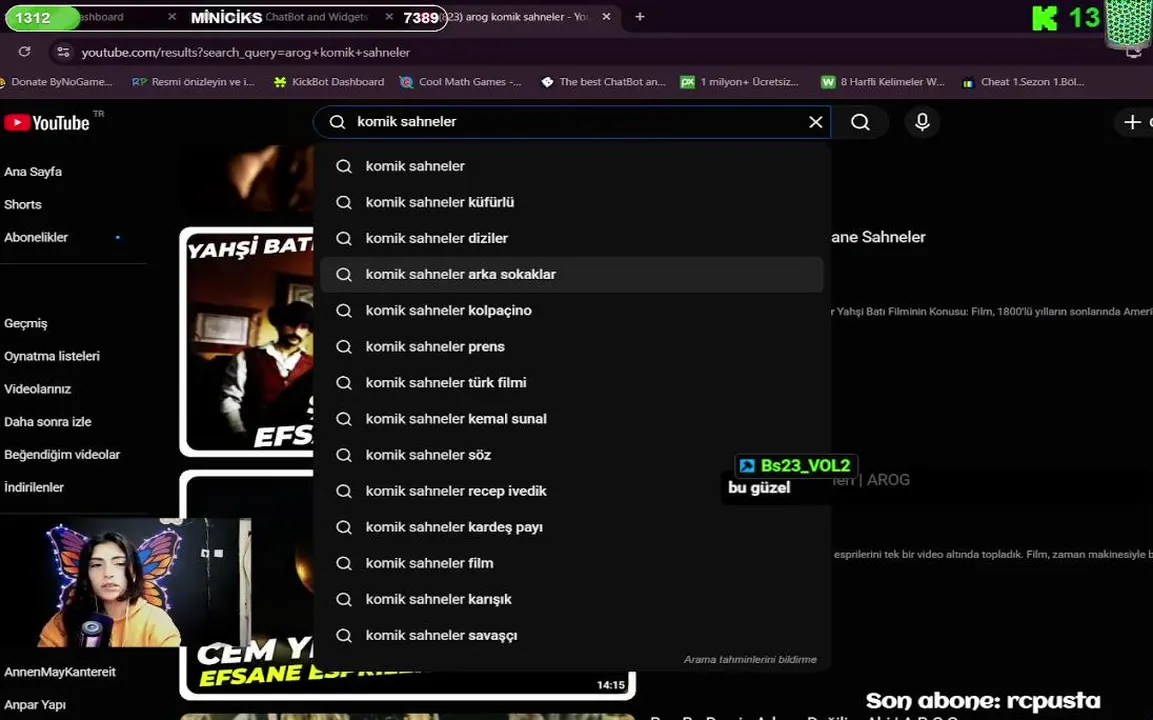Select suggestion komik sahneler film
1153x720 pixels.
(572, 563)
